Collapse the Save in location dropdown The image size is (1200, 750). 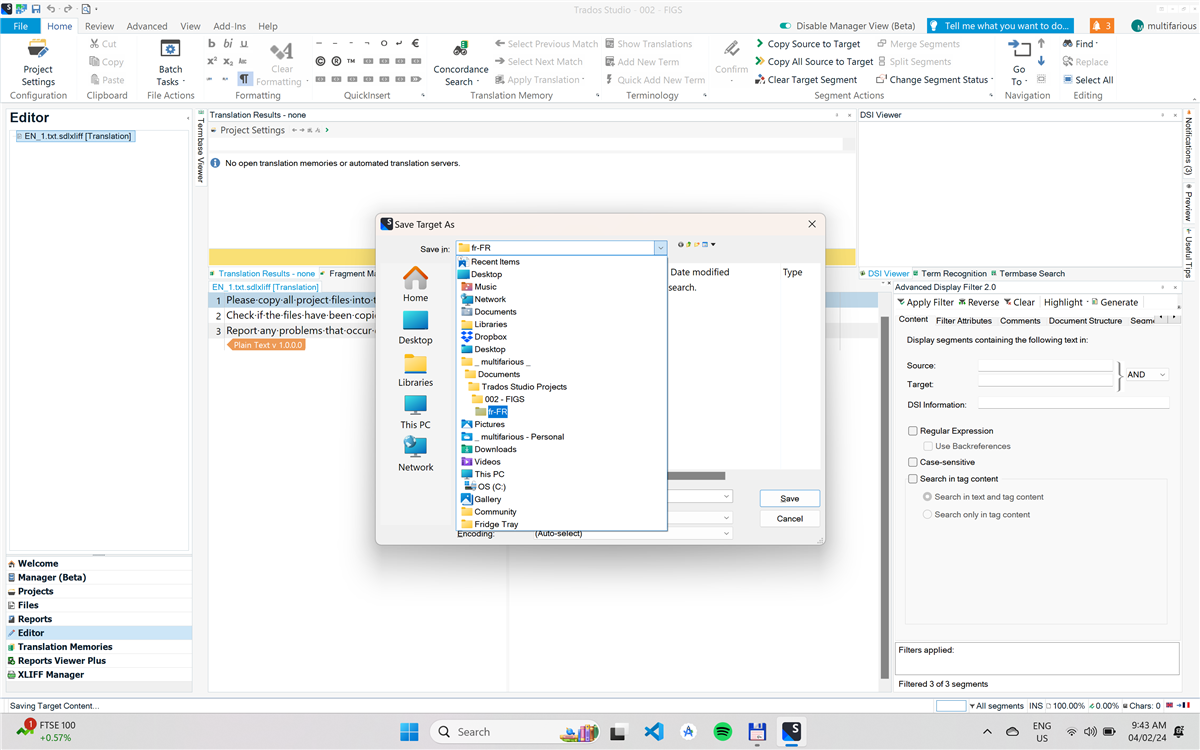click(660, 248)
